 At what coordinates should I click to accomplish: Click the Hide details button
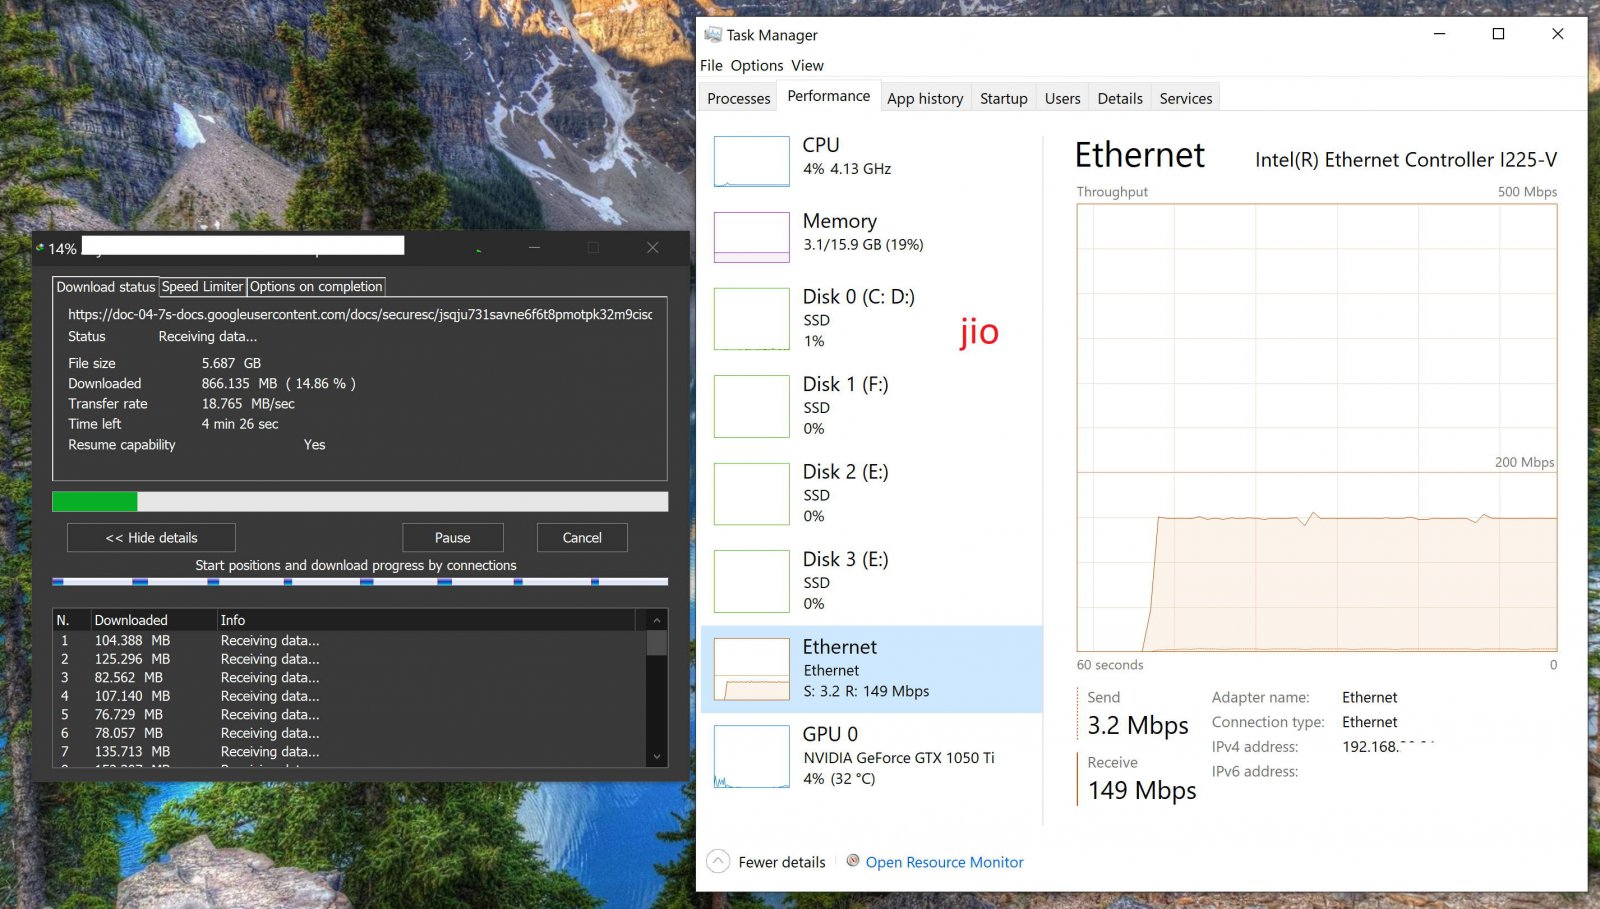tap(151, 537)
